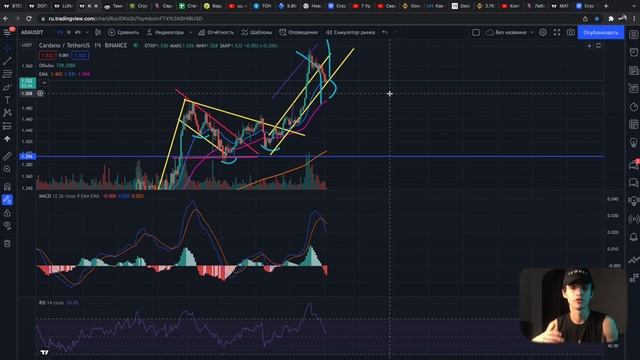
Task: Bookmark the page with star icon
Action: (x=597, y=18)
